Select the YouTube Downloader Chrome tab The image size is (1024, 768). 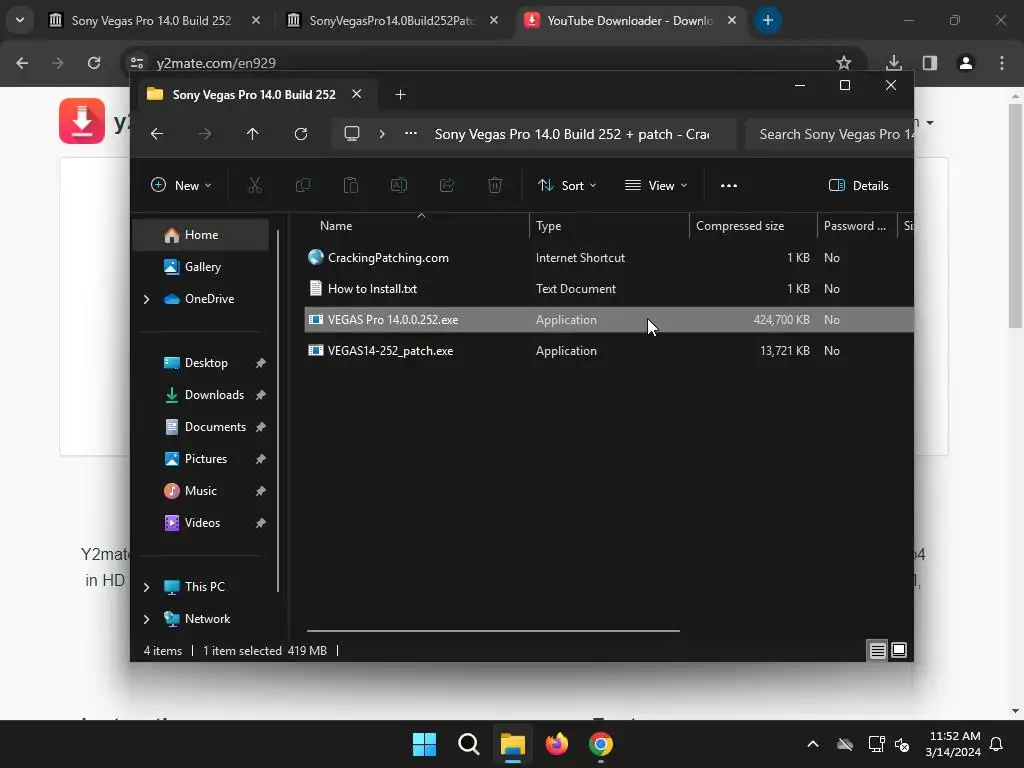coord(629,20)
